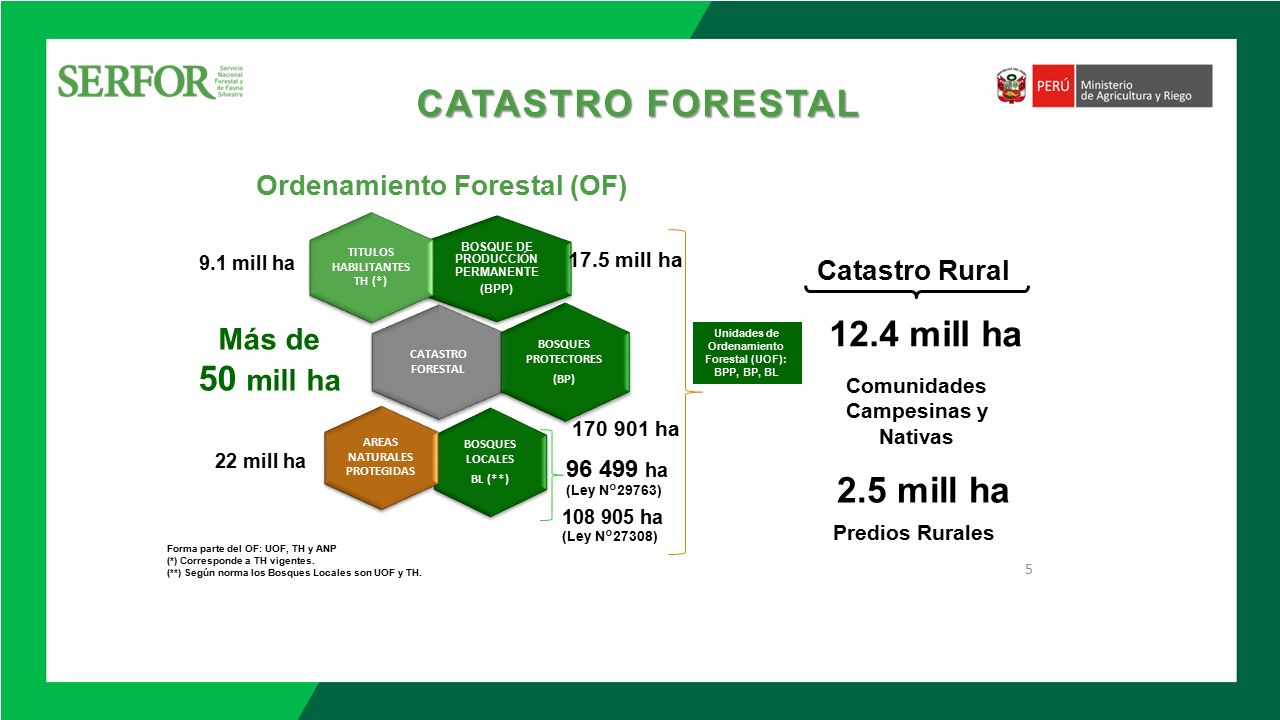Screen dimensions: 1280x720
Task: Click the gray CATASTRO FORESTAL hexagon
Action: [x=437, y=361]
